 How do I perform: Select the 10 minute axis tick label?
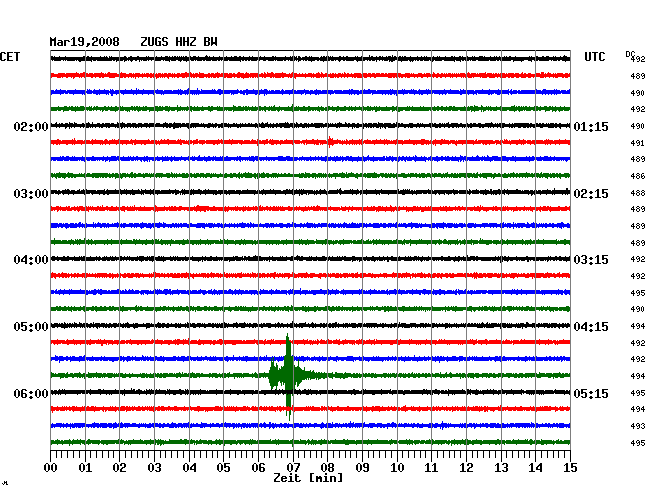click(397, 468)
